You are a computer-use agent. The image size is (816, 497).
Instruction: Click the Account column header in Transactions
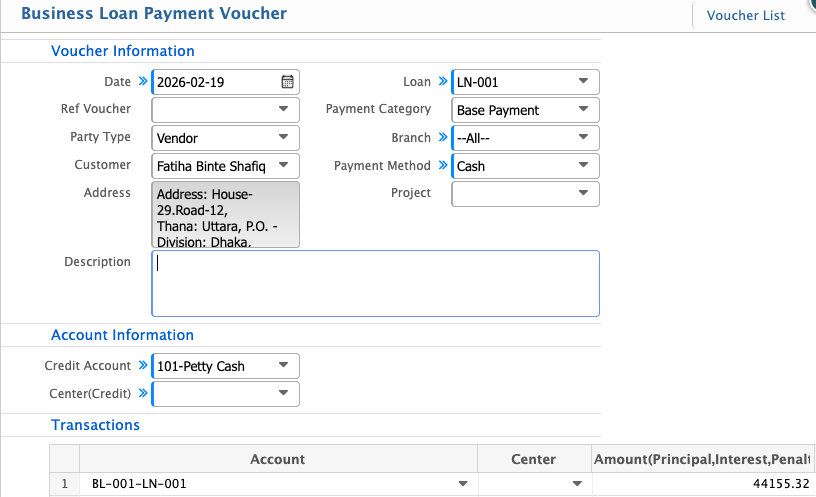[x=277, y=459]
